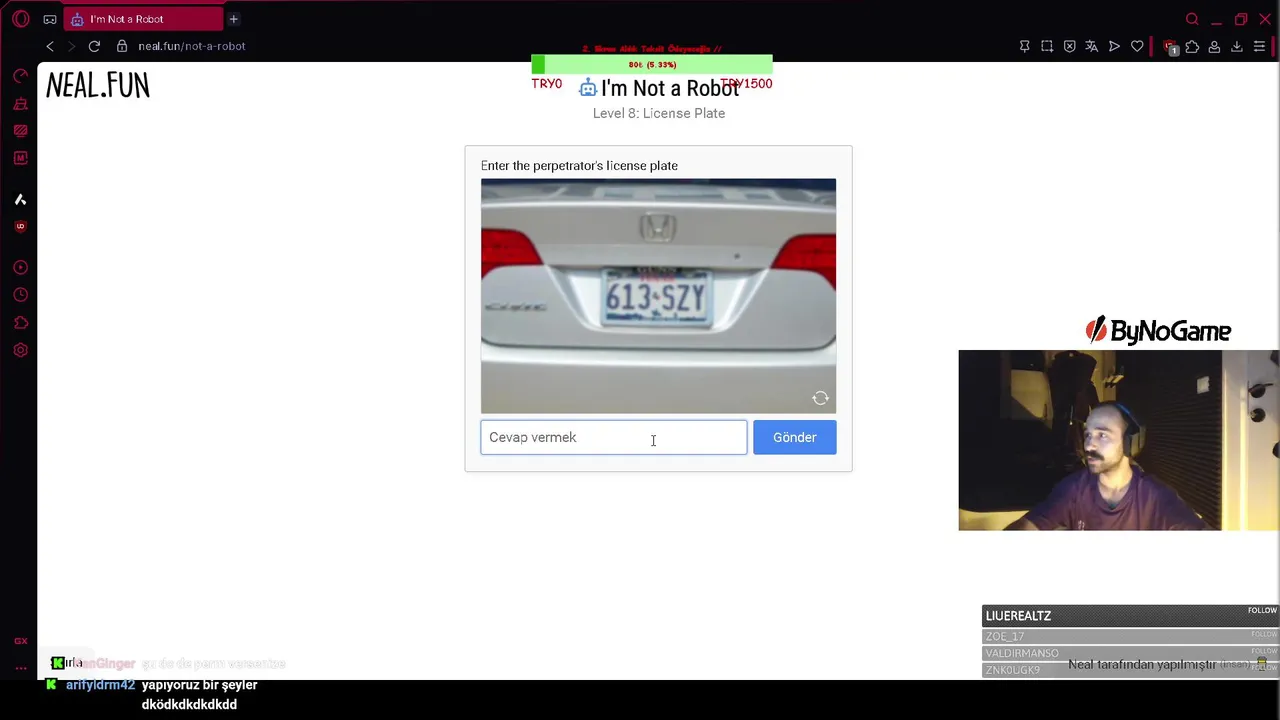Open the ad blocker shield-X icon
1280x720 pixels.
point(1069,46)
